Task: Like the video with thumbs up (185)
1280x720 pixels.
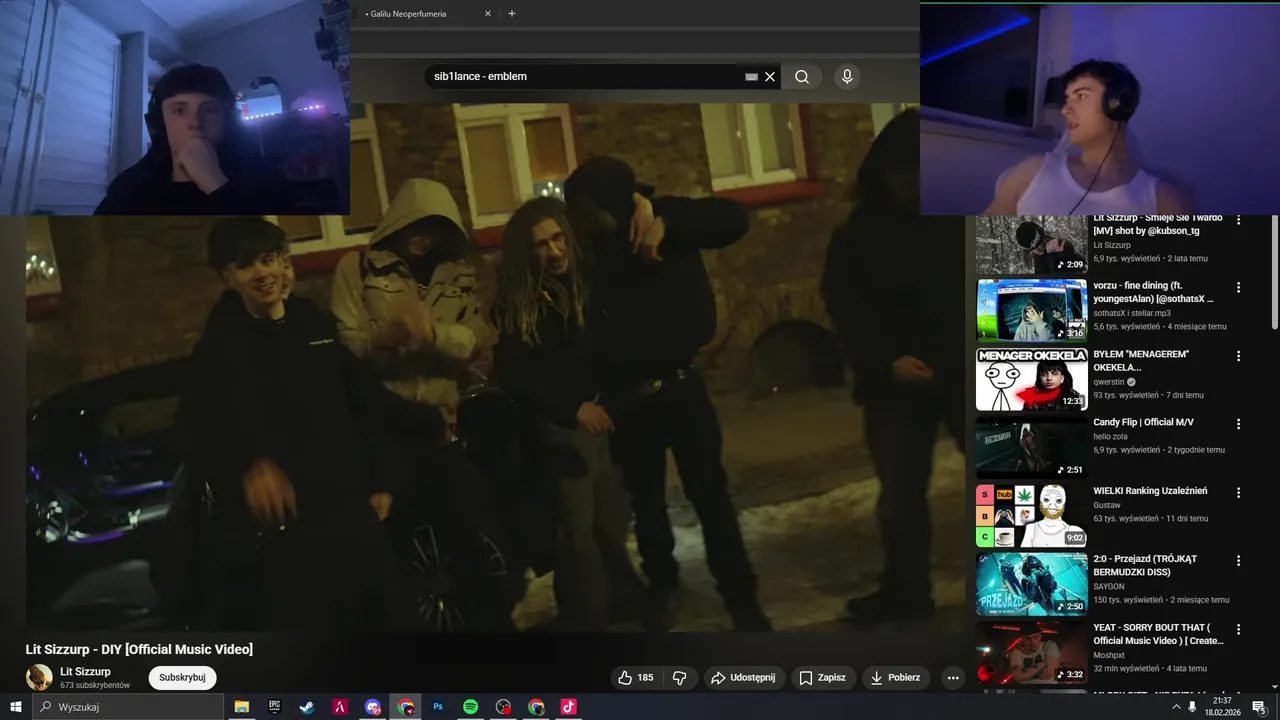Action: [635, 678]
